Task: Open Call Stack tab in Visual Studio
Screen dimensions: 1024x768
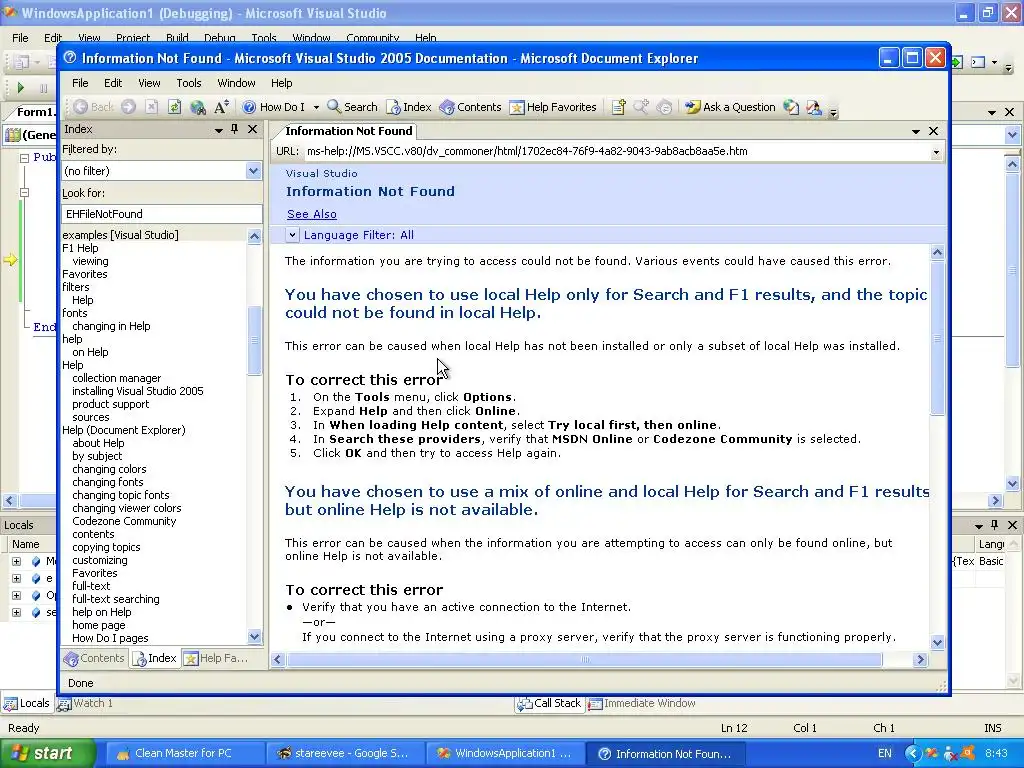Action: tap(549, 703)
